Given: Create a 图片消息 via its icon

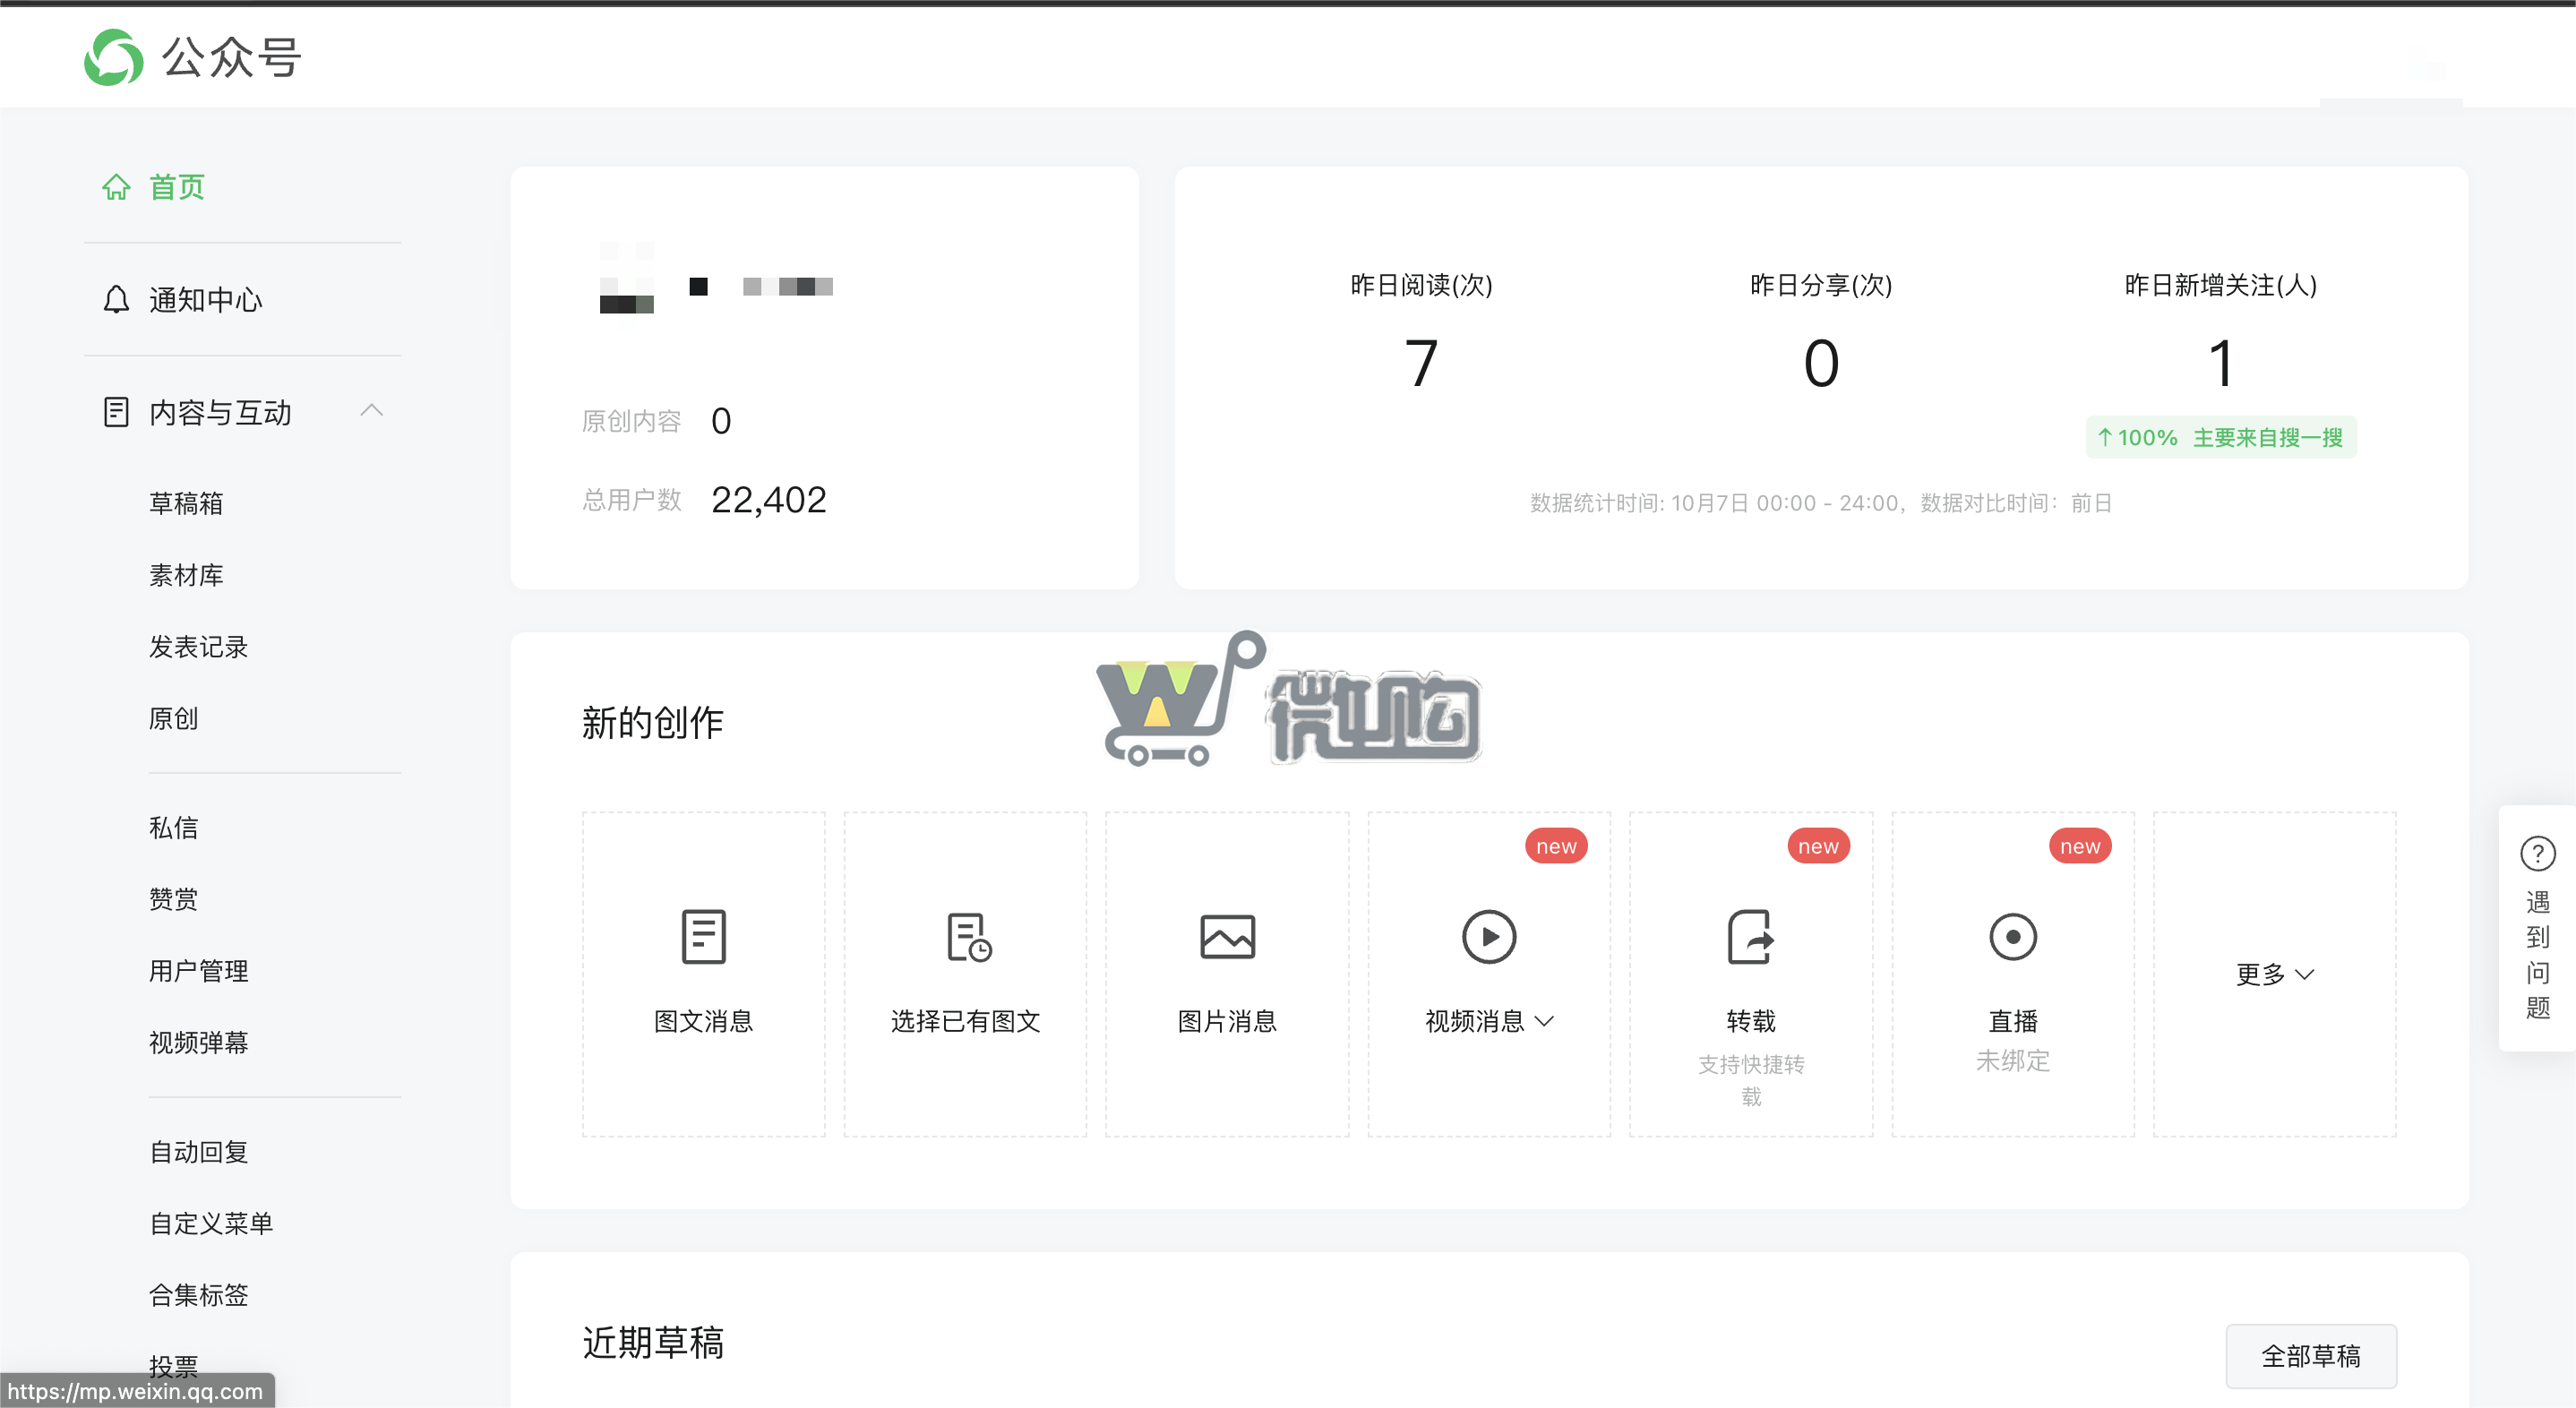Looking at the screenshot, I should pyautogui.click(x=1227, y=937).
